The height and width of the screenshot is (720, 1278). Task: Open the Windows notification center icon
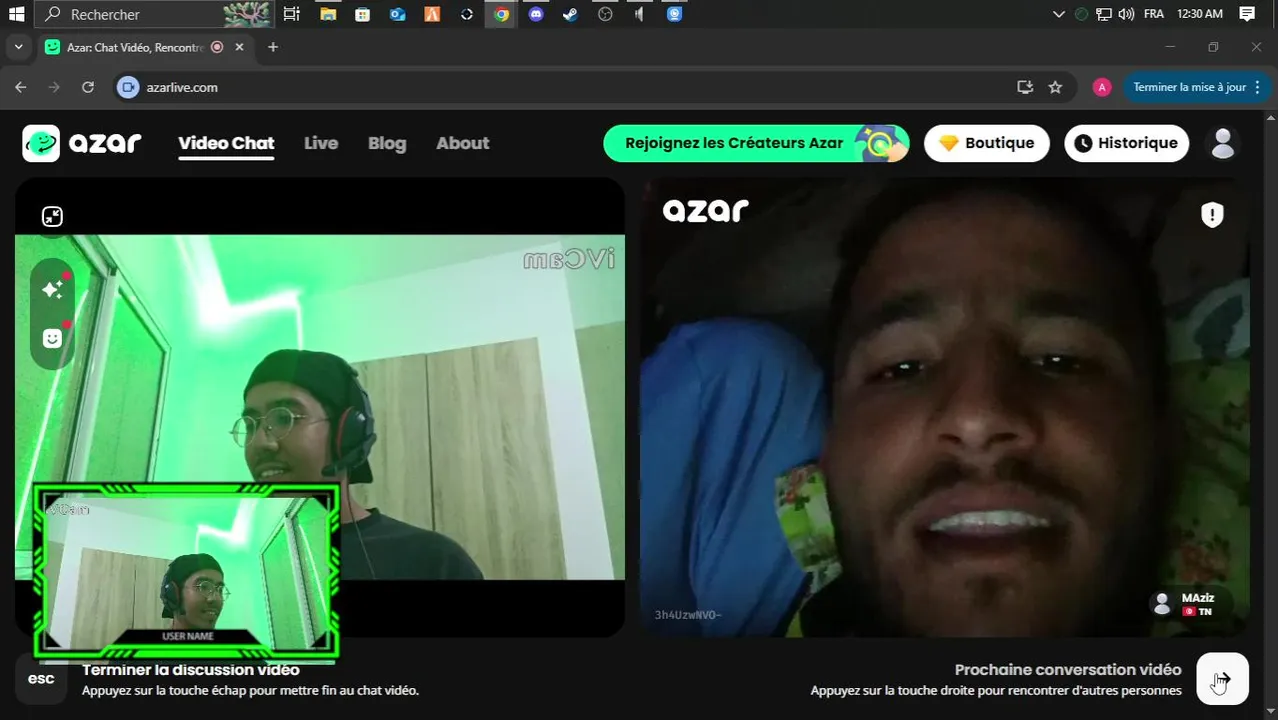tap(1247, 14)
